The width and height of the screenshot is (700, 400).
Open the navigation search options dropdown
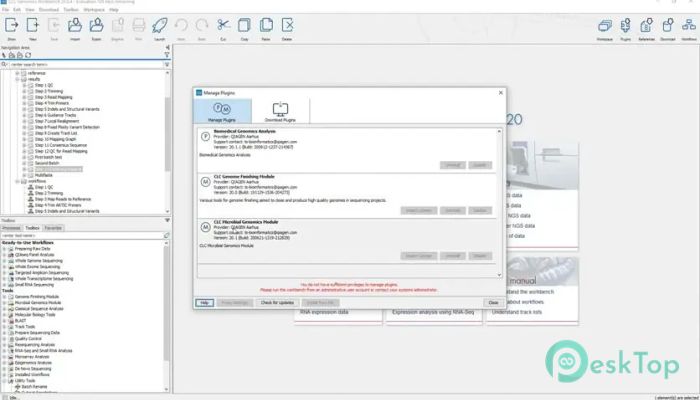point(167,65)
